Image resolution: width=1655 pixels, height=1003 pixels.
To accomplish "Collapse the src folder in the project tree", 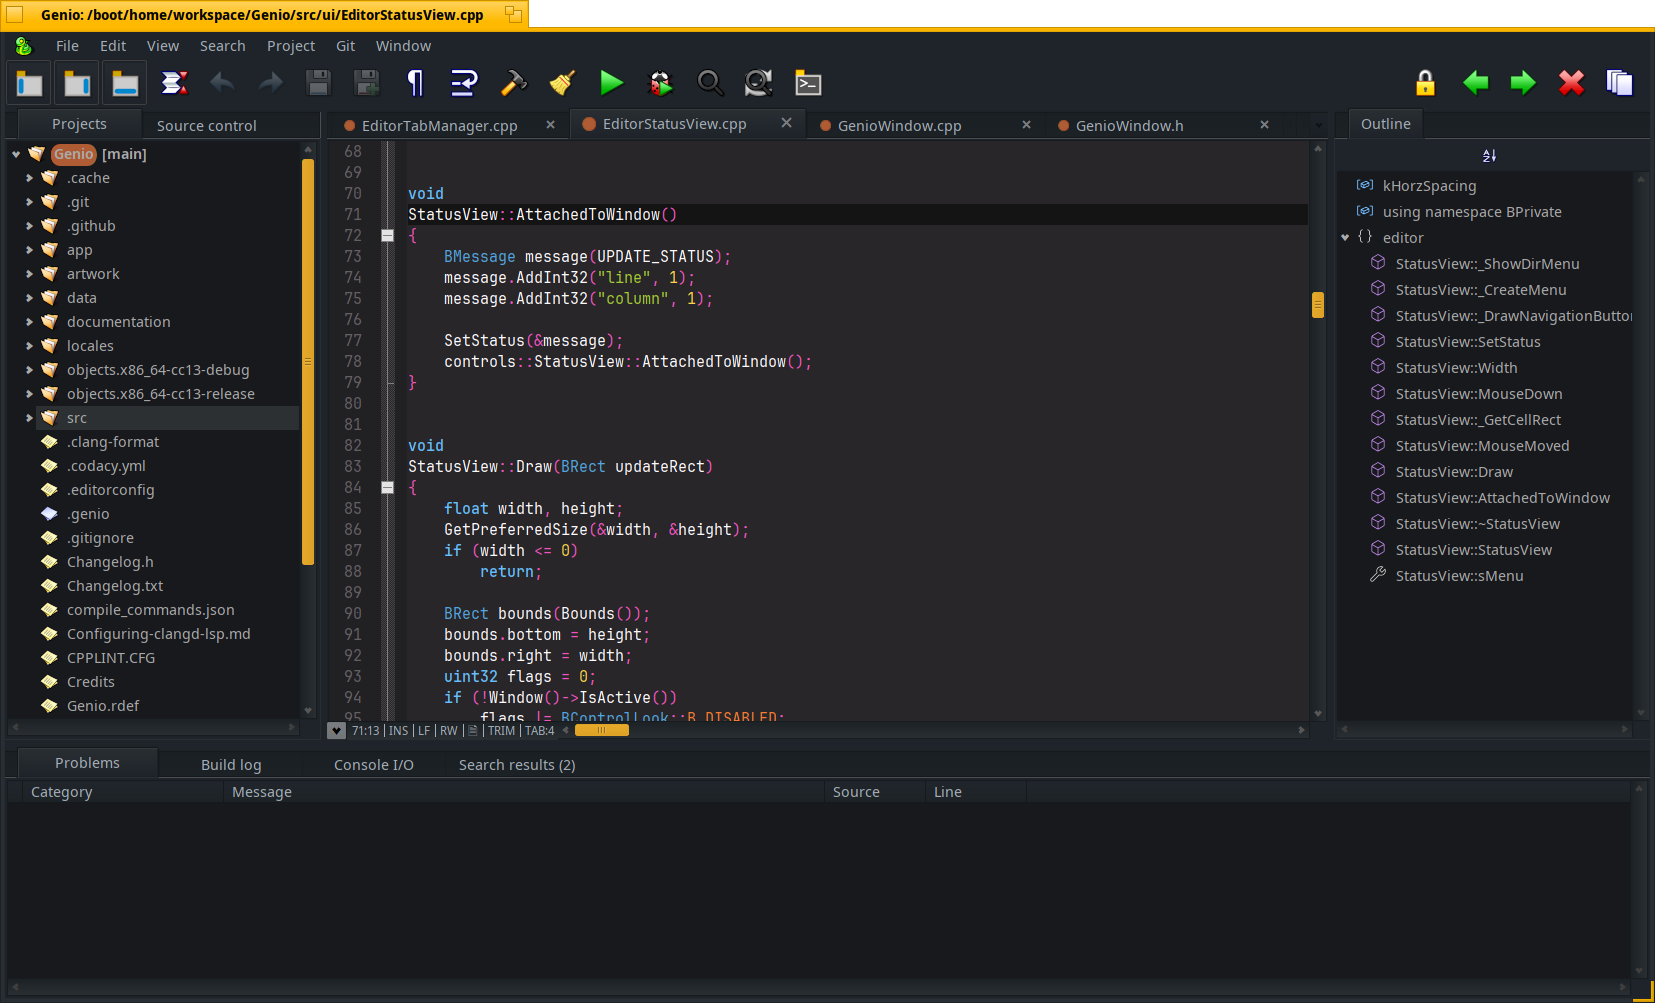I will click(29, 417).
